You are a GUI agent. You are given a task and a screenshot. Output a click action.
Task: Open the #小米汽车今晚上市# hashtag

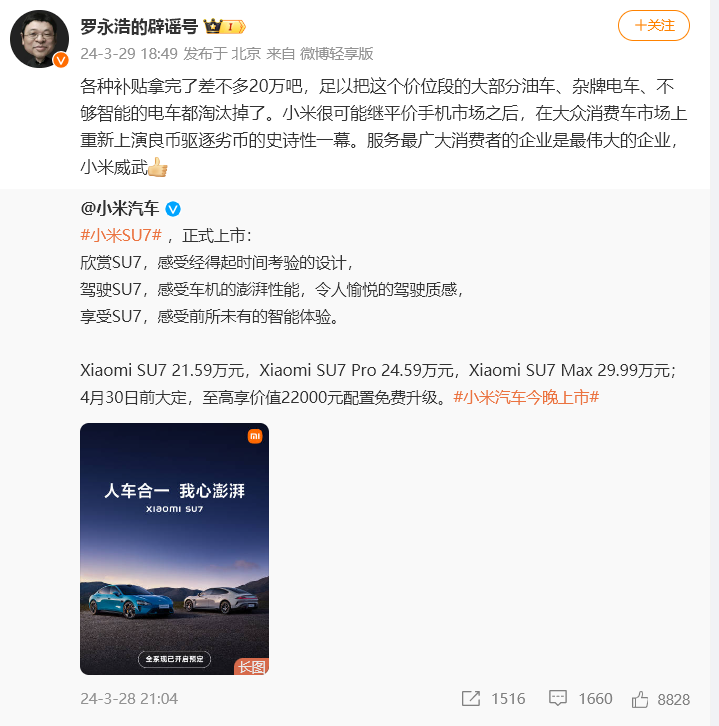click(x=526, y=397)
